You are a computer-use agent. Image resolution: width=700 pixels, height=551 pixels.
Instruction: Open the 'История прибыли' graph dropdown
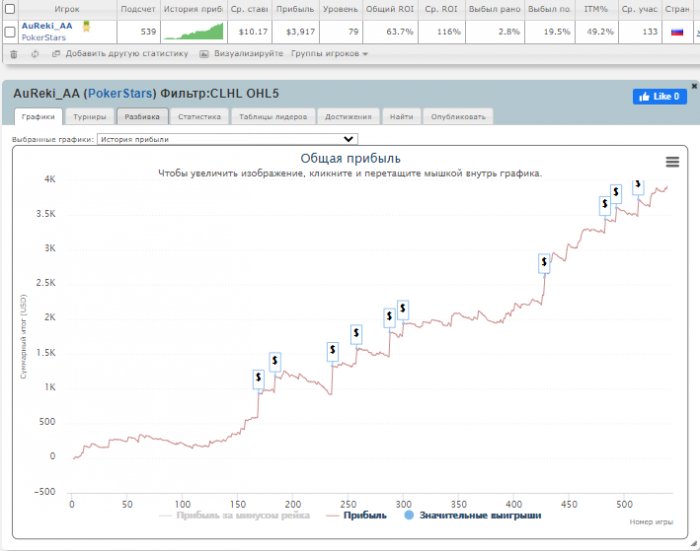click(227, 140)
